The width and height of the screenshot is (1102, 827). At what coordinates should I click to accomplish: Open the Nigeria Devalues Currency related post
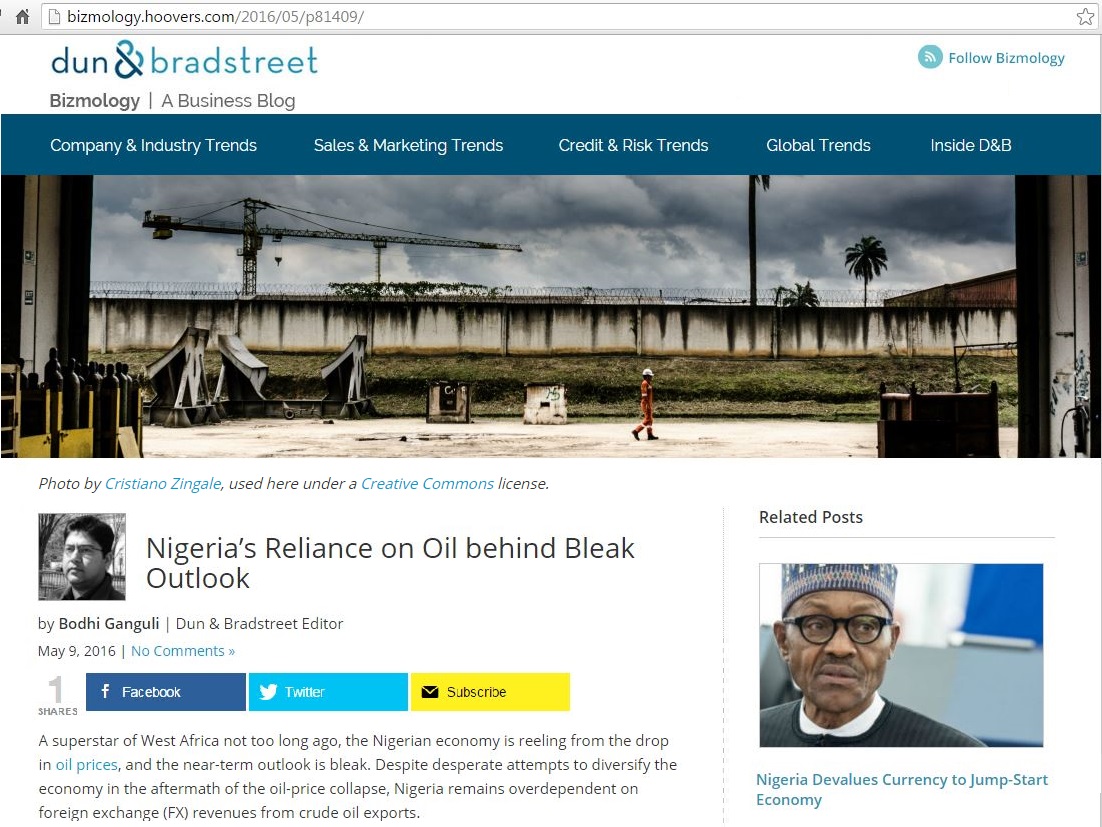coord(902,789)
